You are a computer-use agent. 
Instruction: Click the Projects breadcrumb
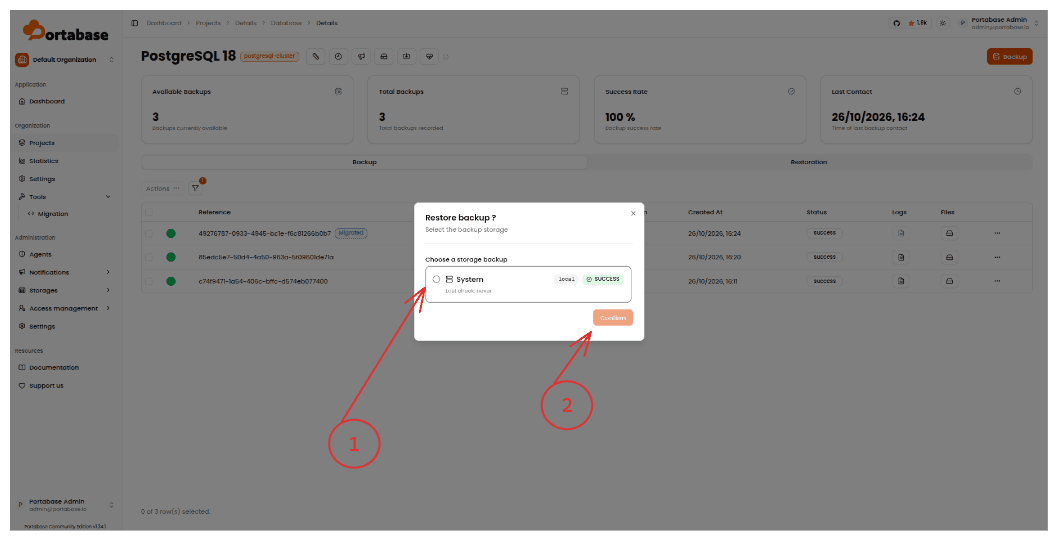pos(208,23)
